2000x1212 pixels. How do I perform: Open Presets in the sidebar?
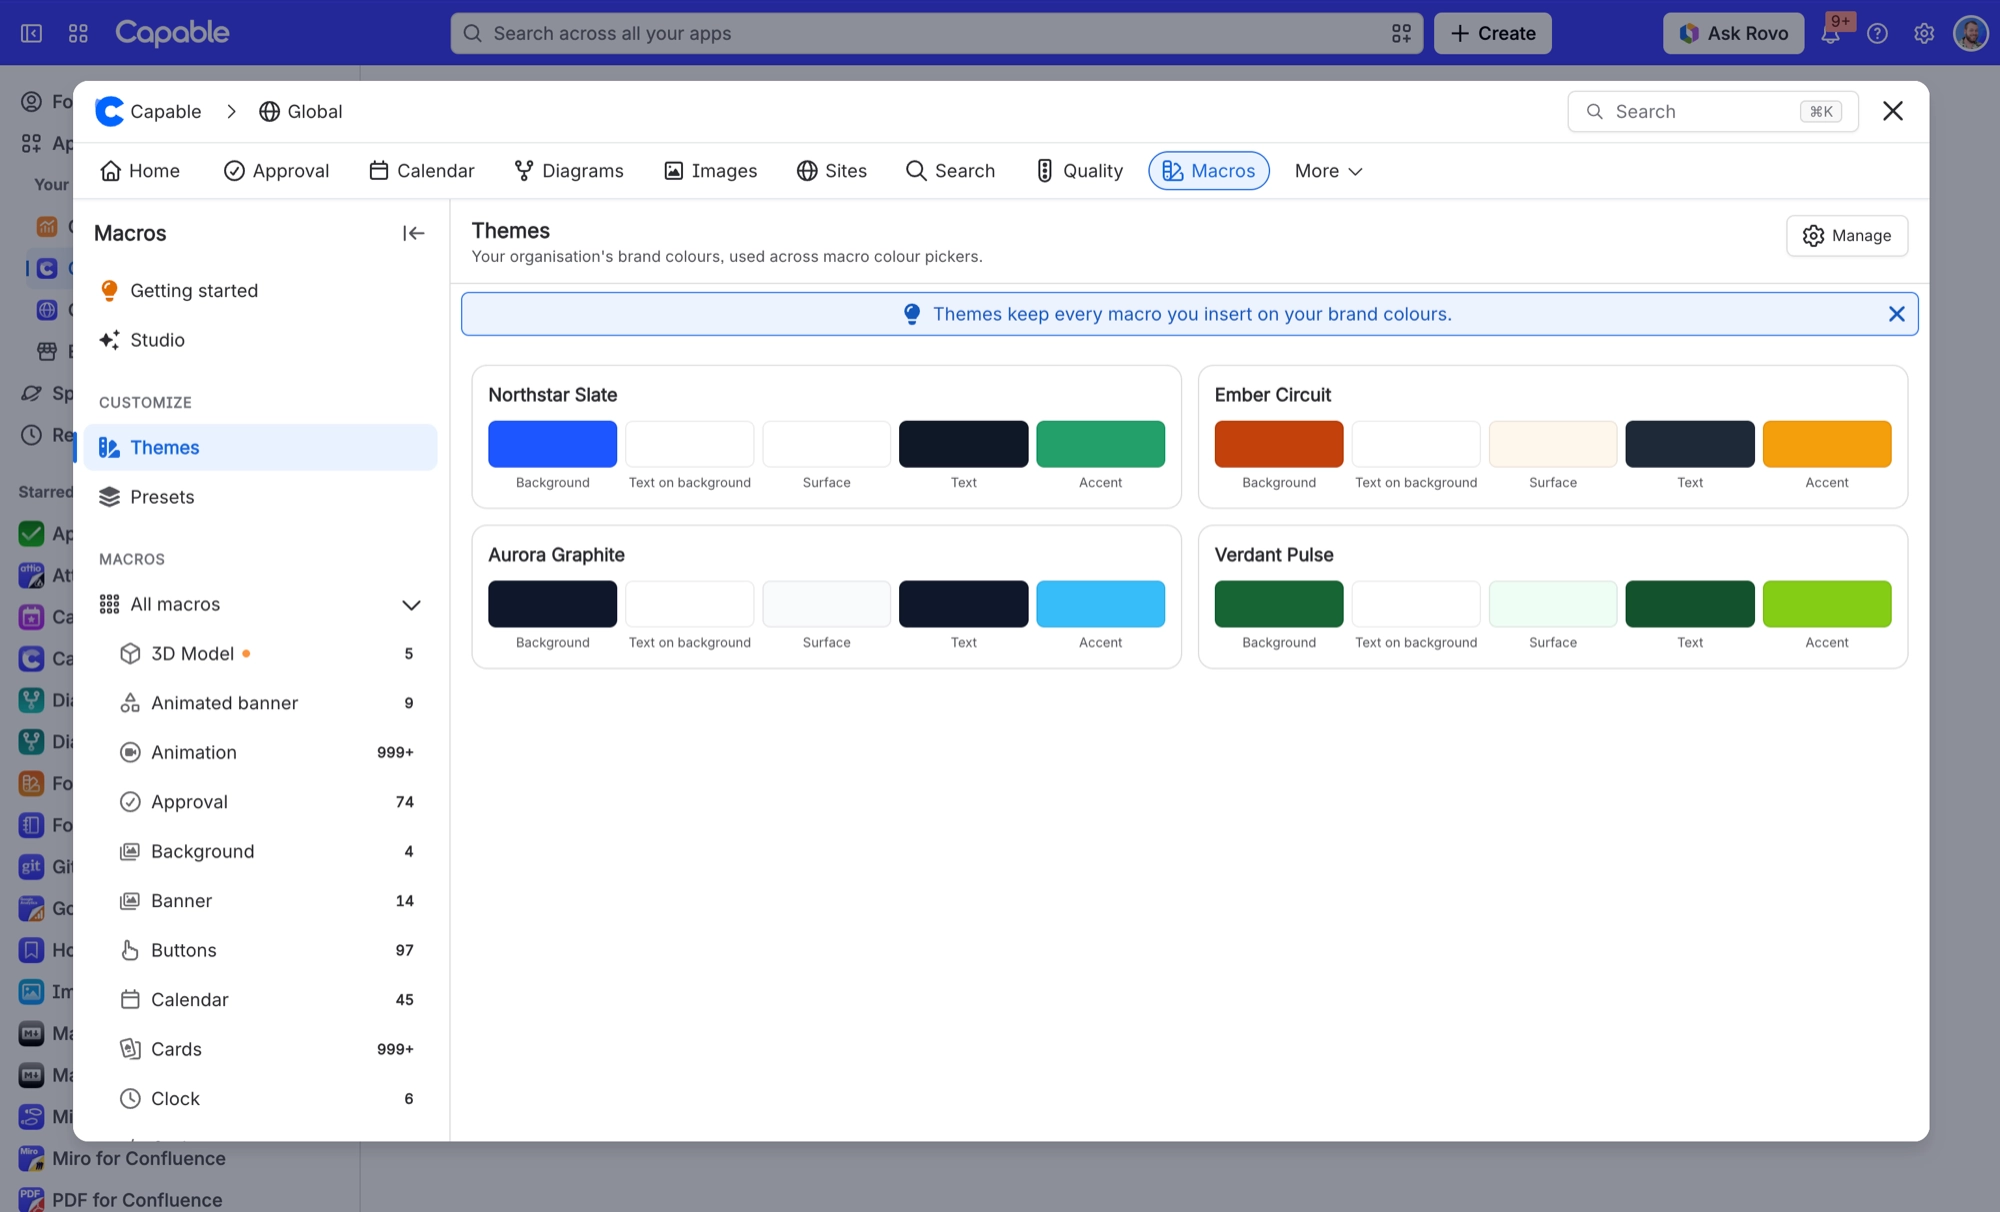tap(261, 497)
